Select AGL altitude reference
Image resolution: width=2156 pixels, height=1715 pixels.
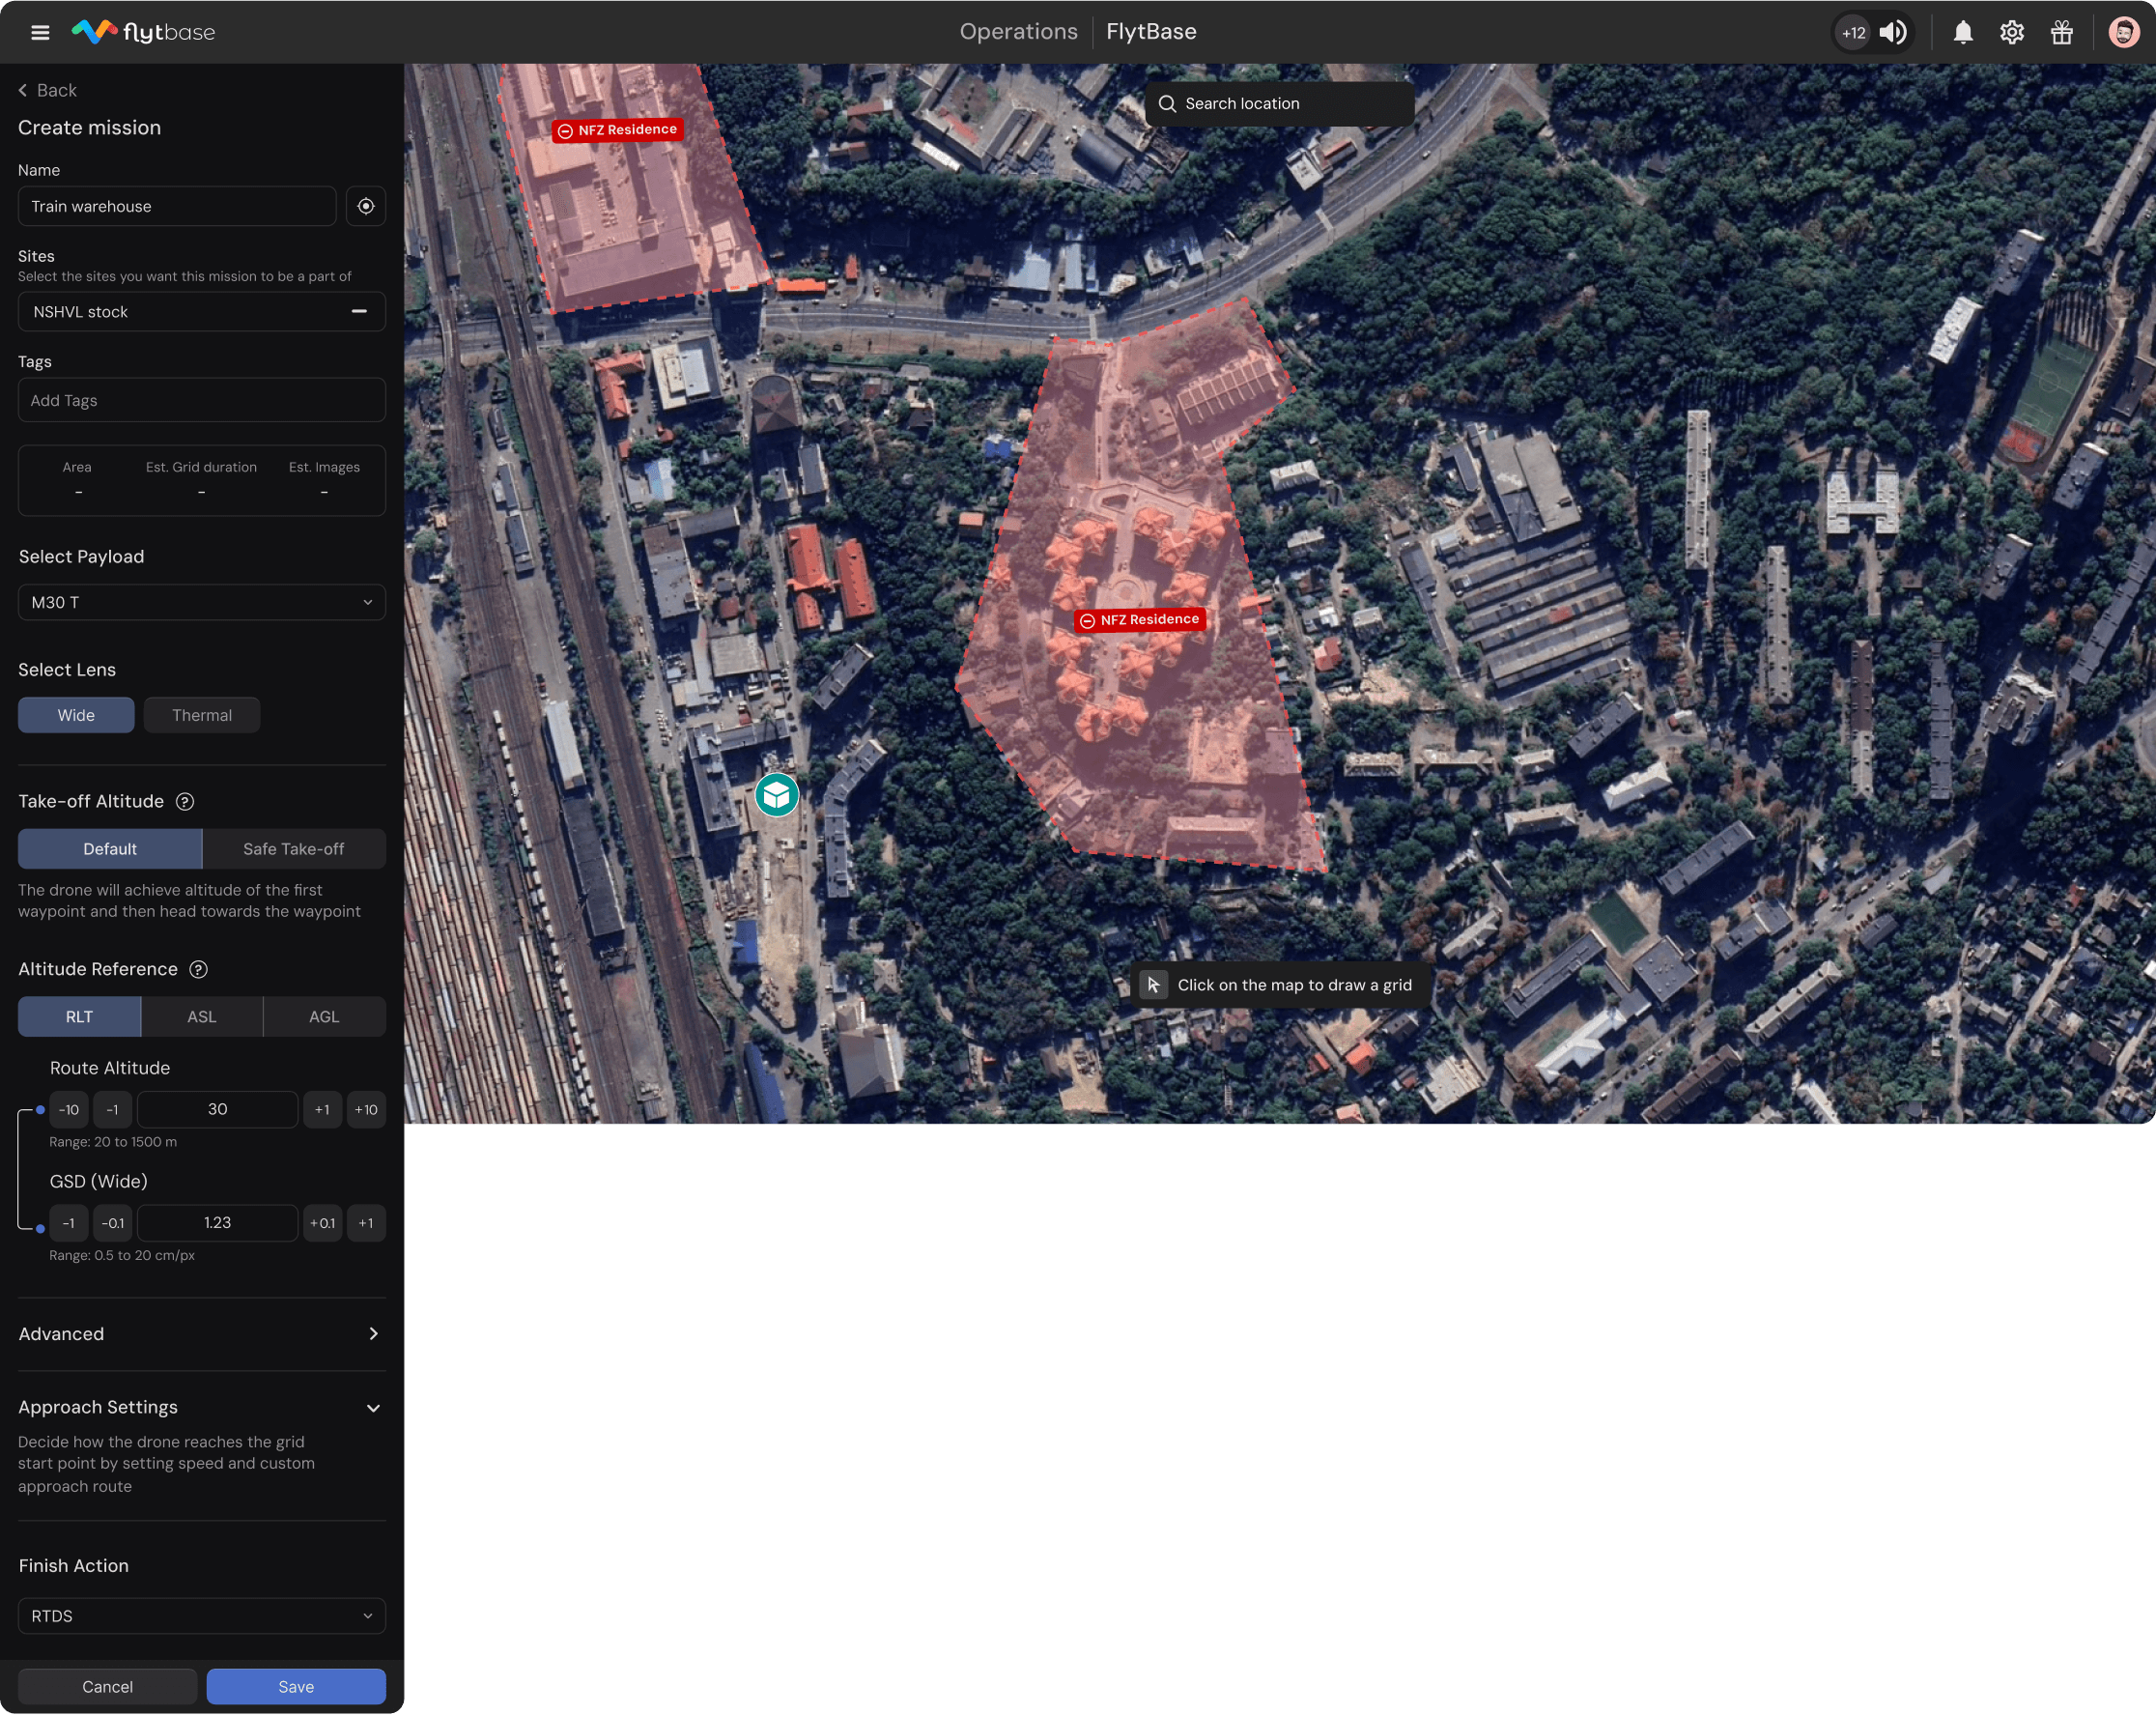(323, 1016)
